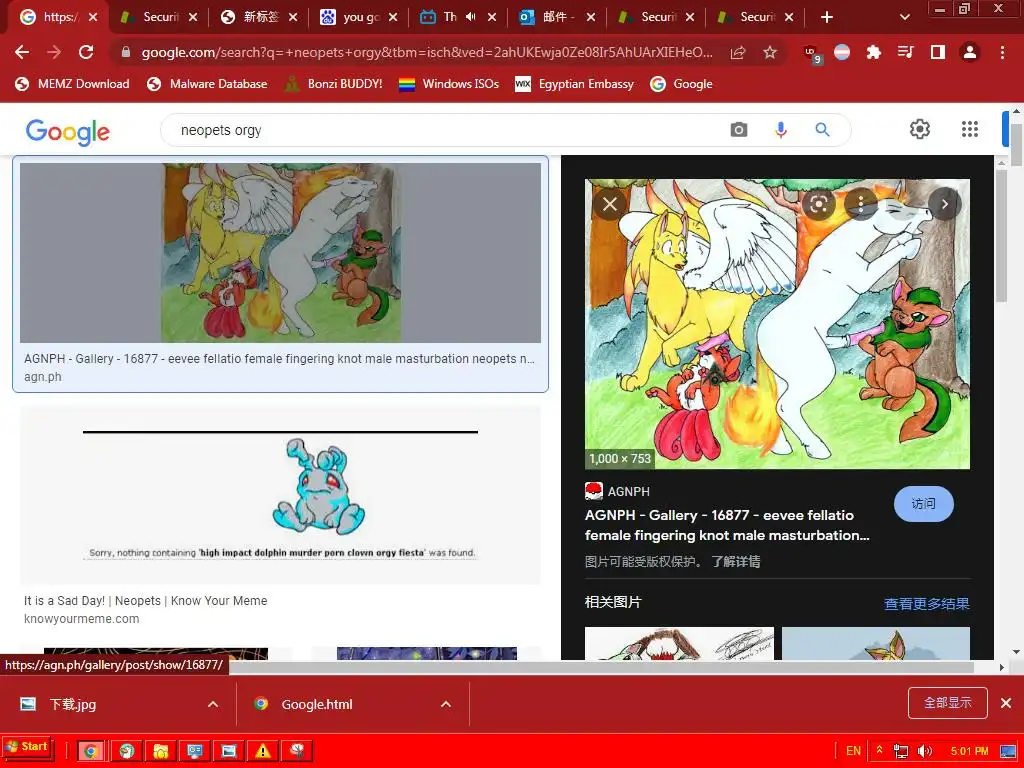Submit search with magnifier icon
1024x768 pixels.
822,130
